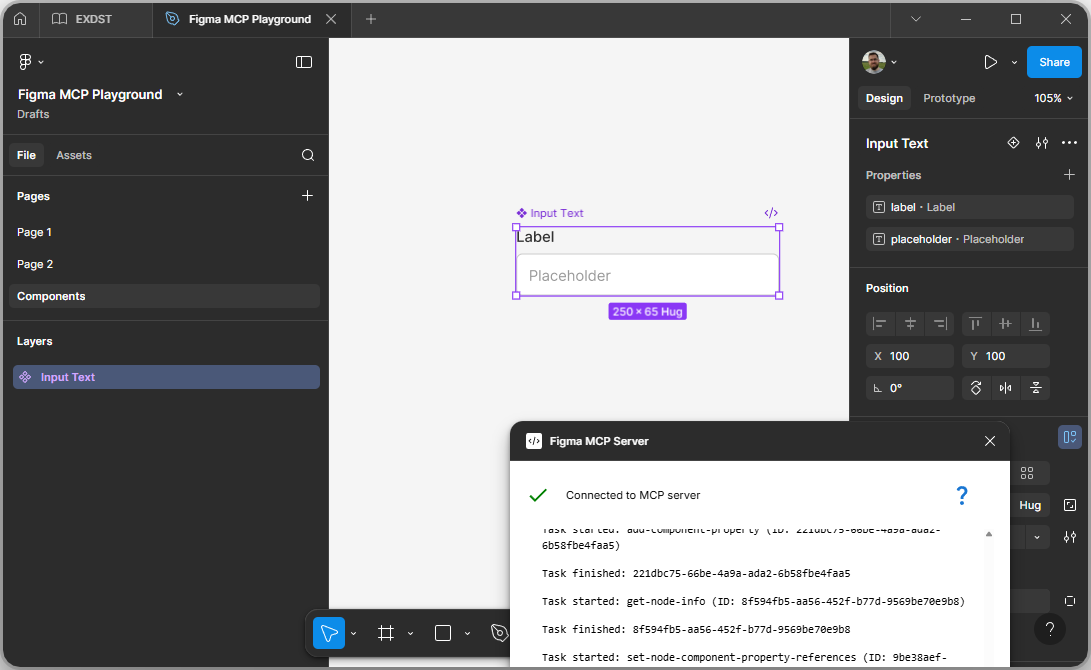Select the Move tool in the bottom toolbar
Viewport: 1091px width, 670px height.
coord(328,633)
